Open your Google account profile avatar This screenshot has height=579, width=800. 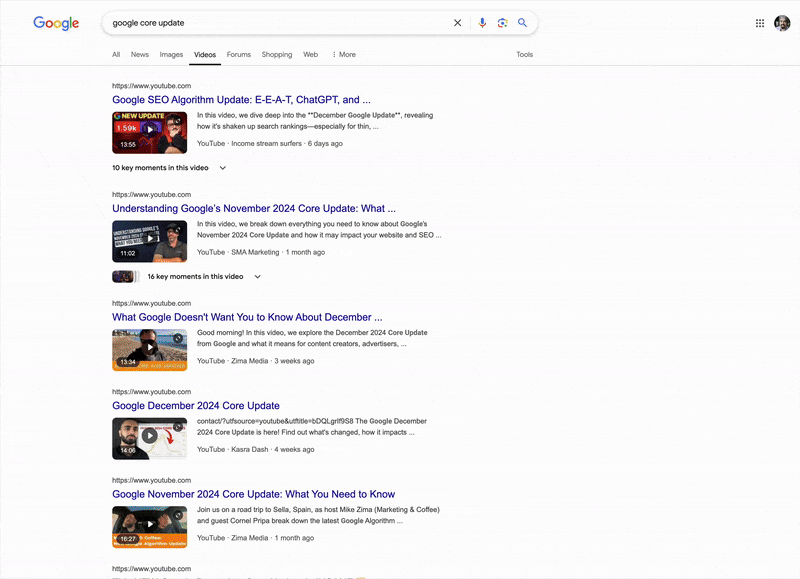[782, 22]
